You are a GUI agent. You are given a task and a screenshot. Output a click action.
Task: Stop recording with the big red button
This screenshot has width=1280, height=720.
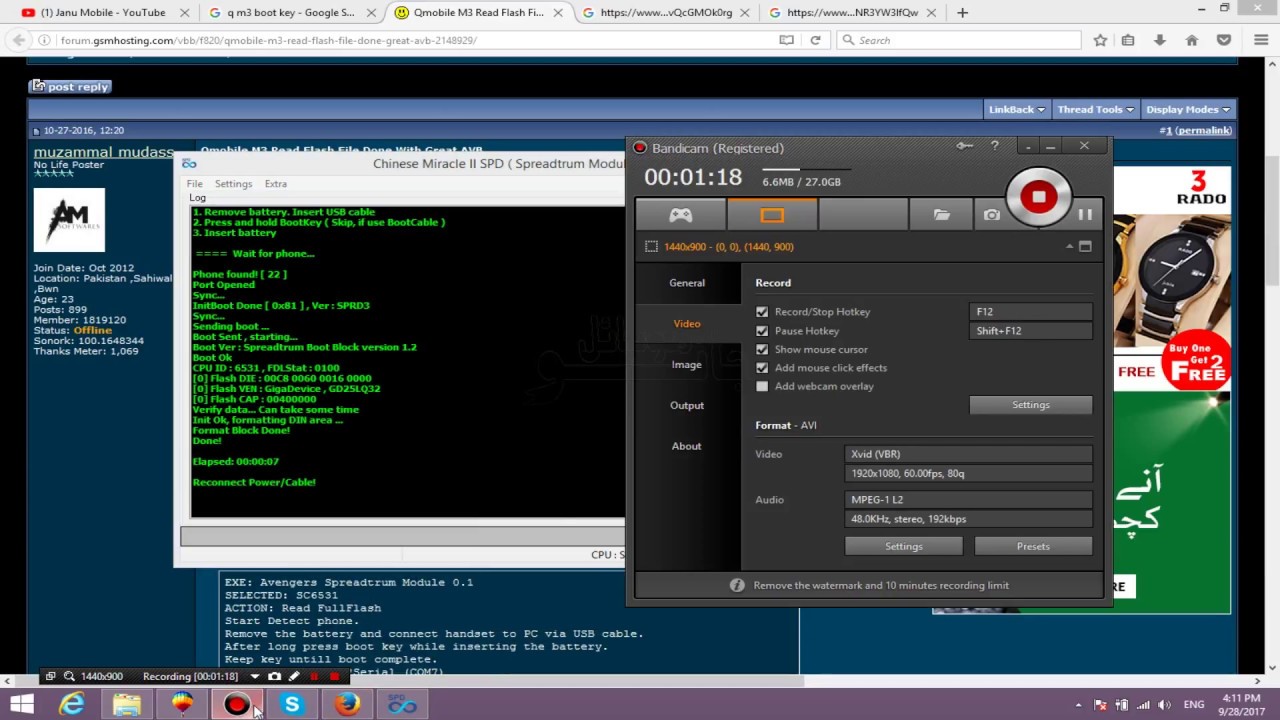coord(1038,197)
